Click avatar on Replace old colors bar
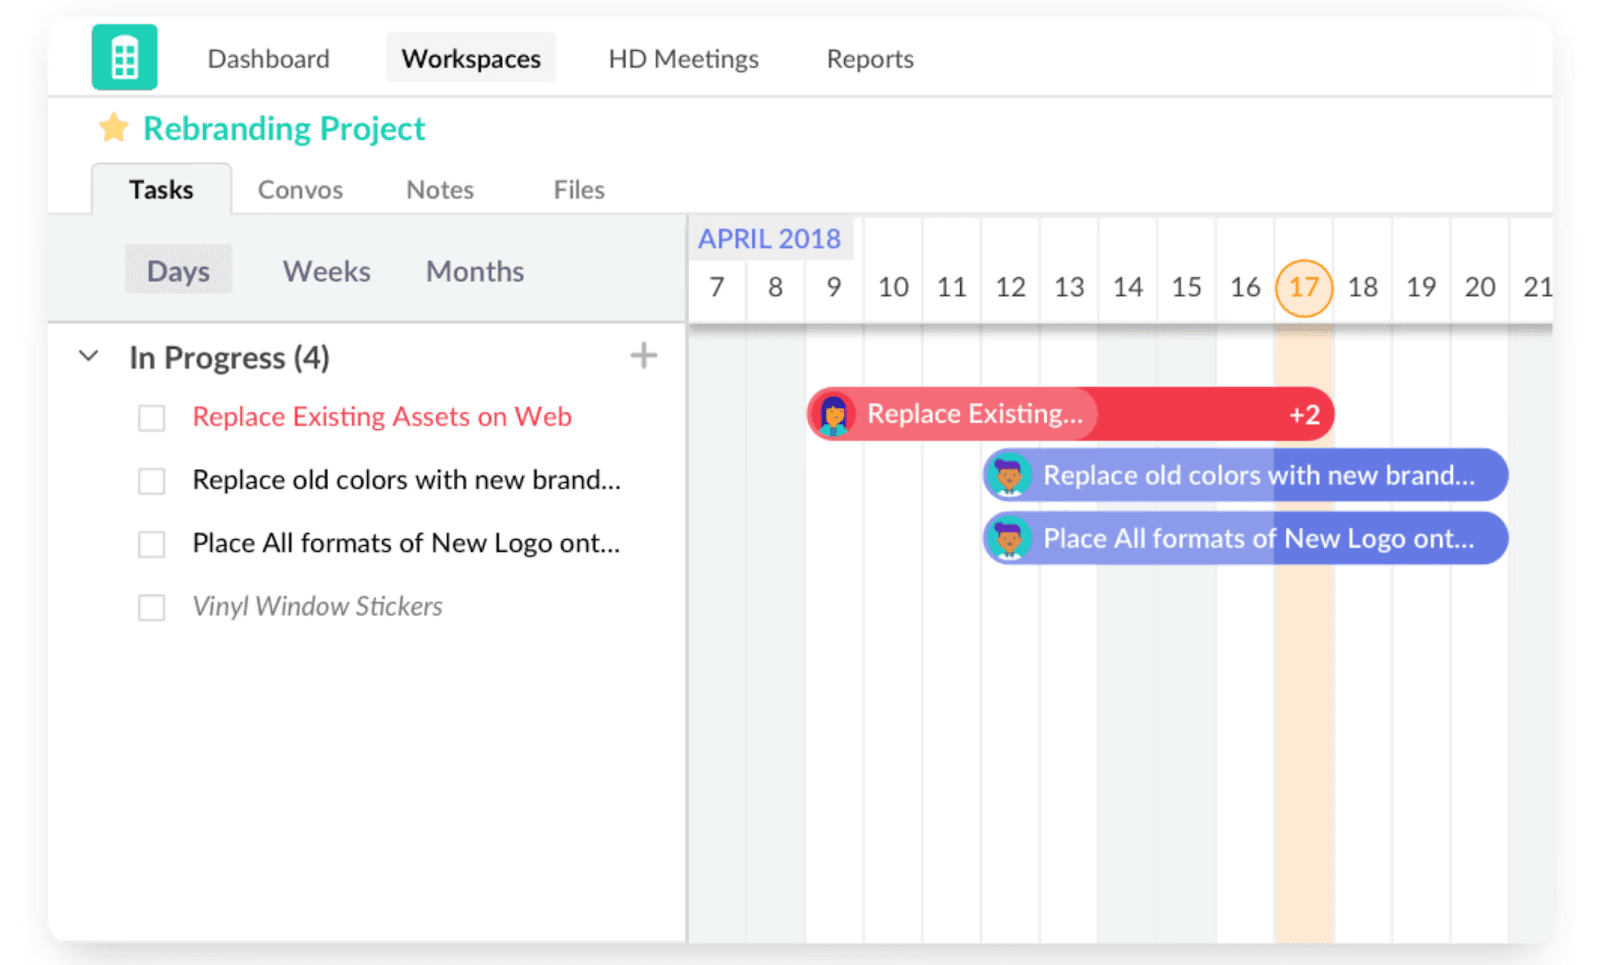 tap(1008, 475)
